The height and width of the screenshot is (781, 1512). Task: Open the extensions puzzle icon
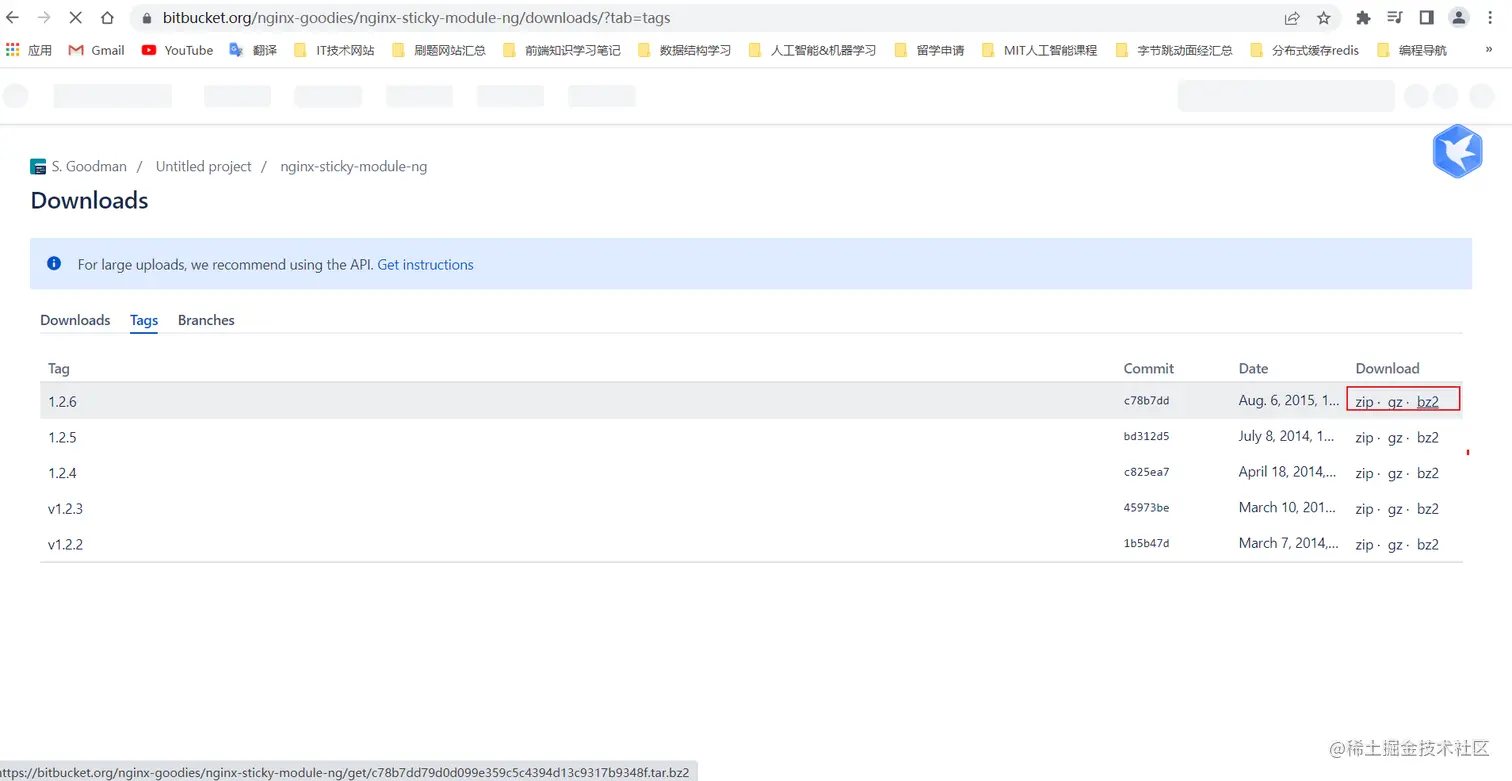pos(1362,18)
